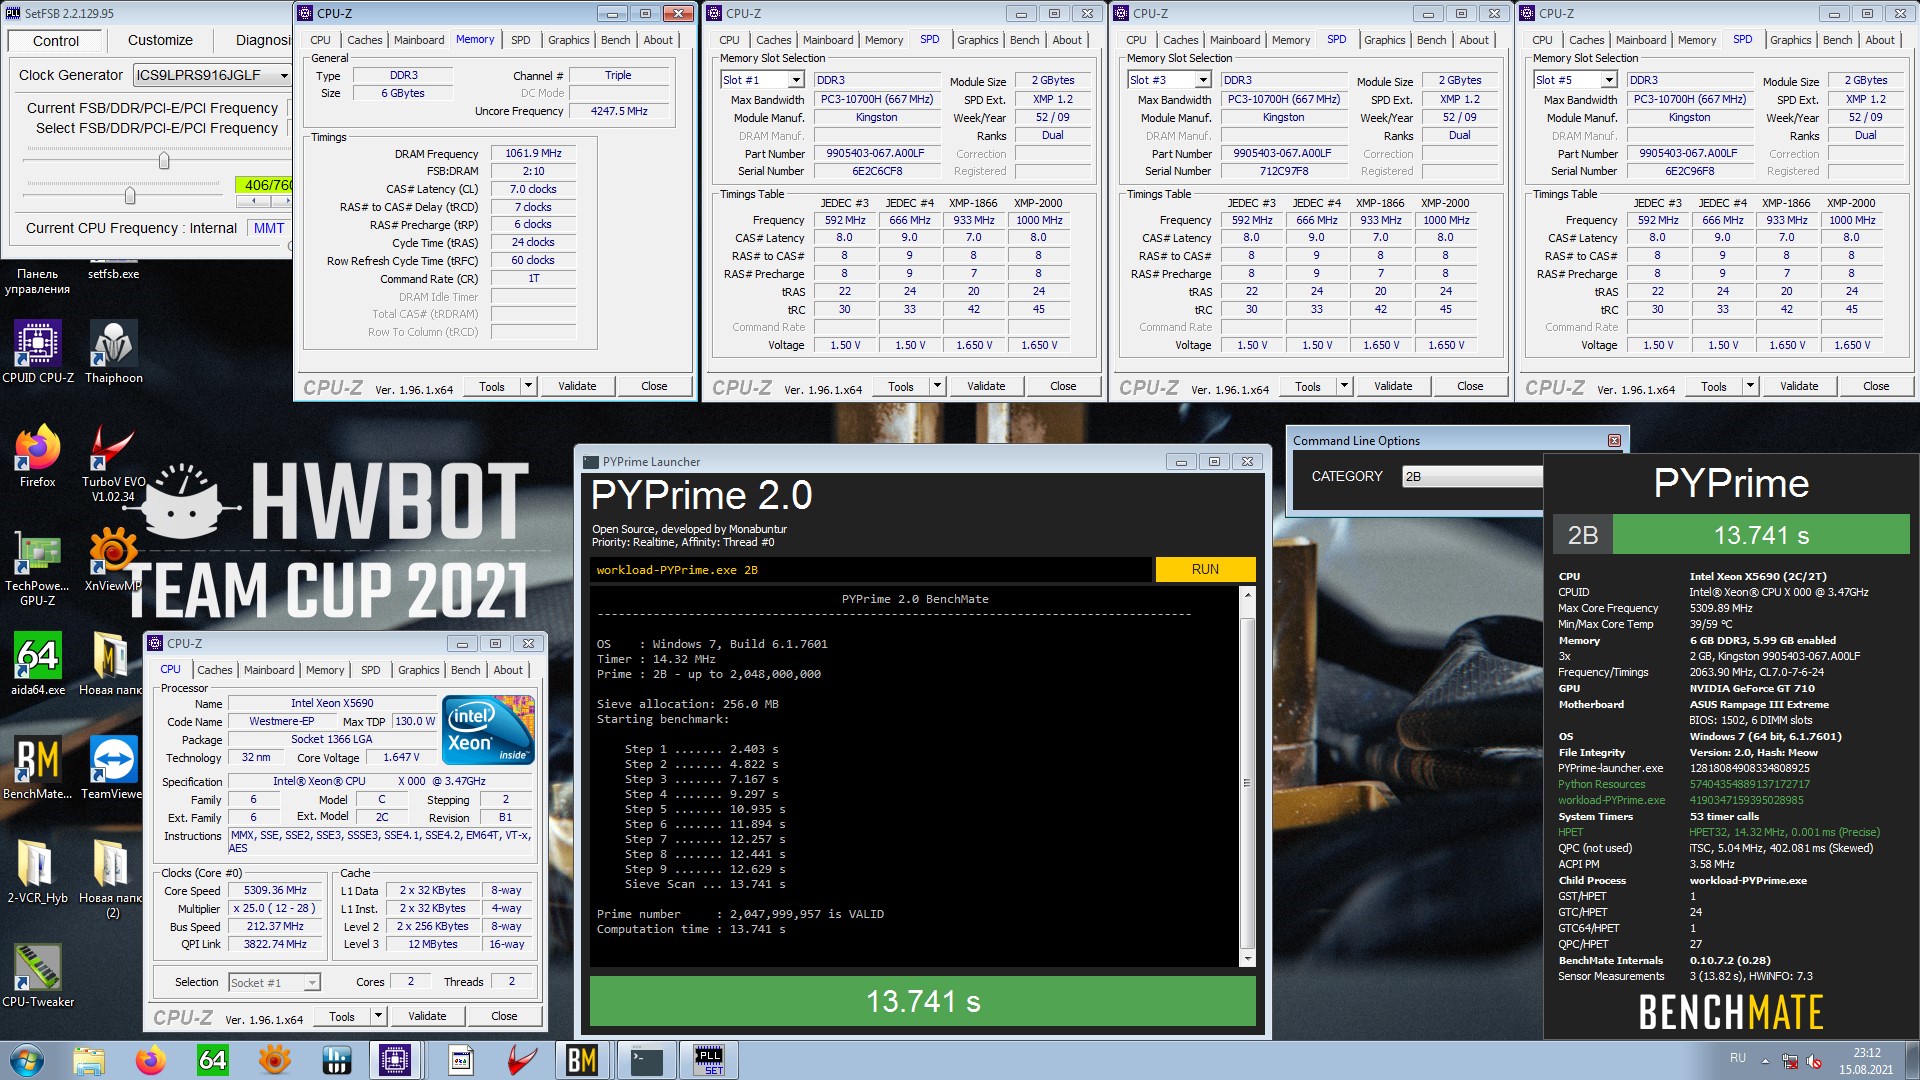Open the CPUID CPU-Z desktop shortcut
The height and width of the screenshot is (1080, 1920).
coord(38,352)
